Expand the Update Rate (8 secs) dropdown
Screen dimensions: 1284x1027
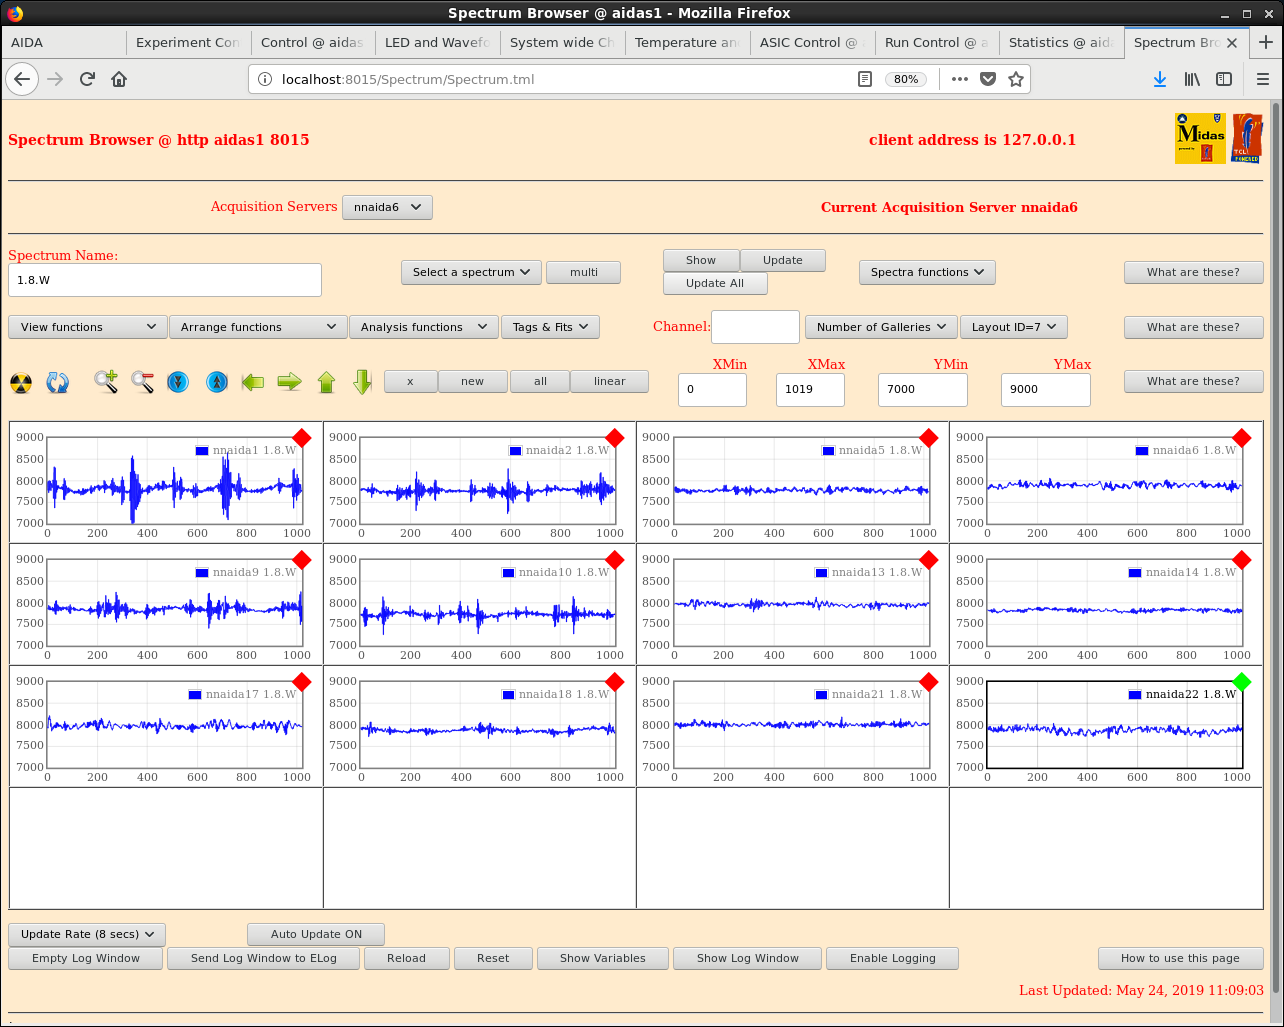coord(87,934)
